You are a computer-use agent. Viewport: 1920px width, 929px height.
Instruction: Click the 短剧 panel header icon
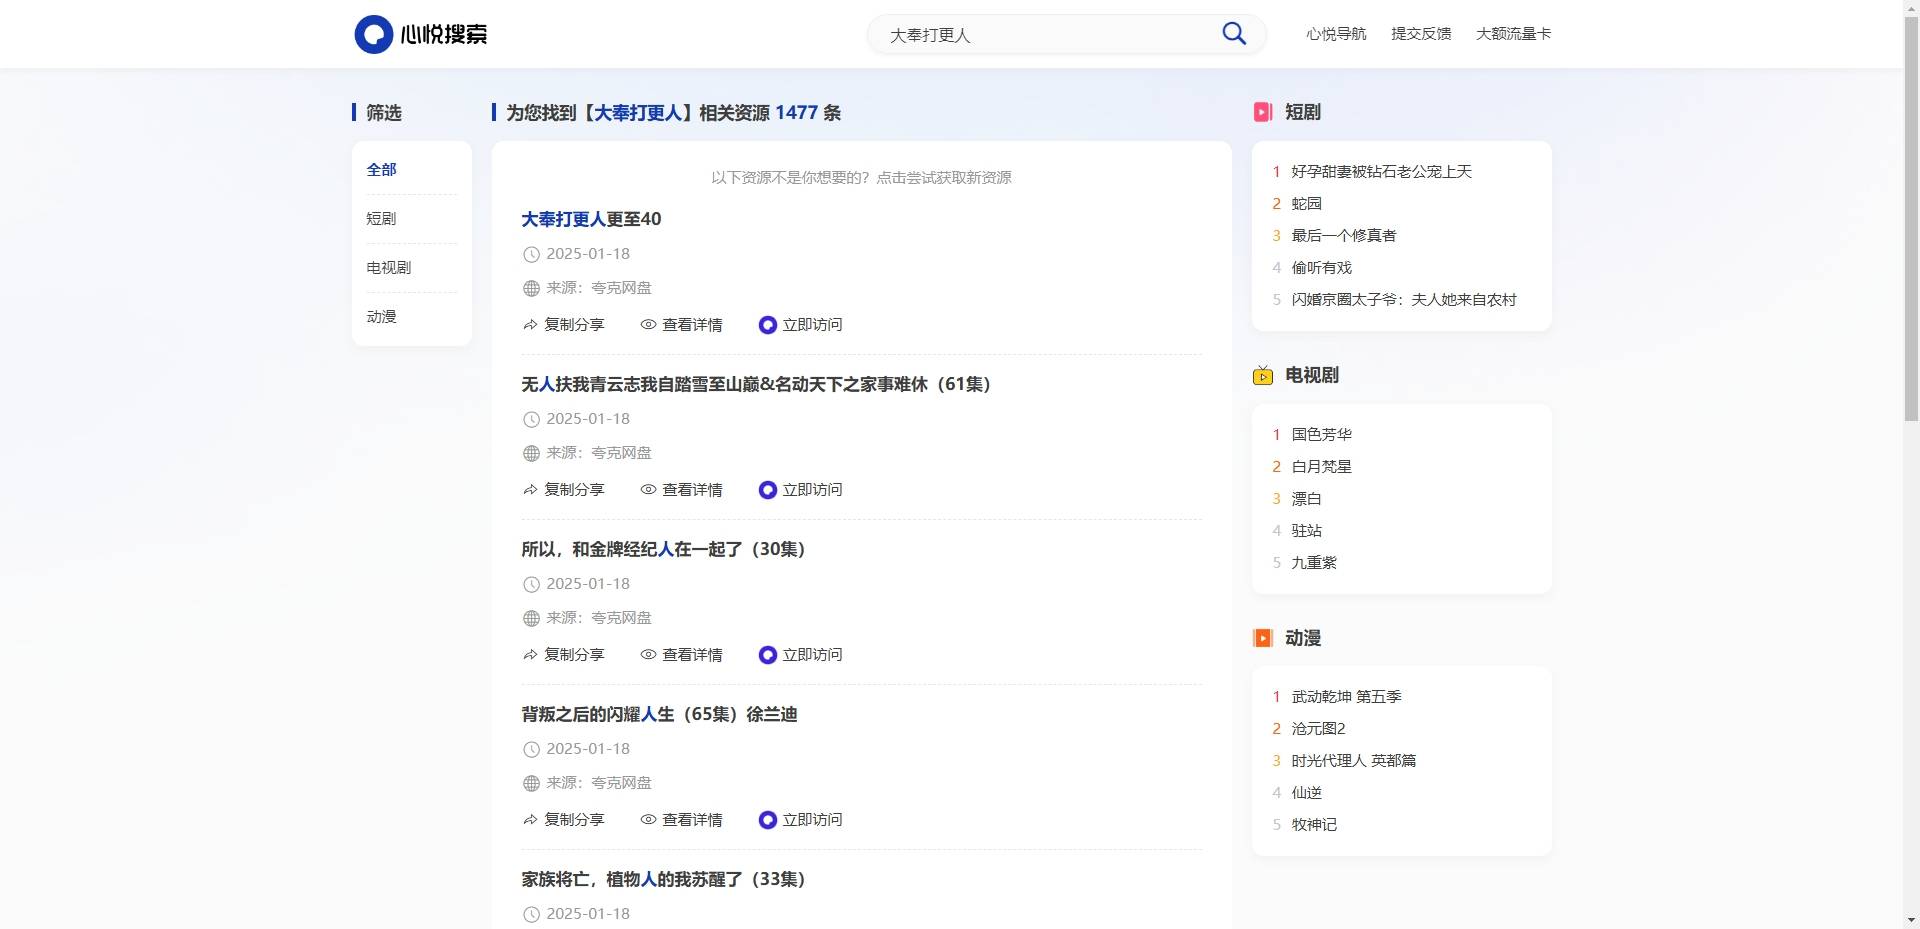point(1263,113)
